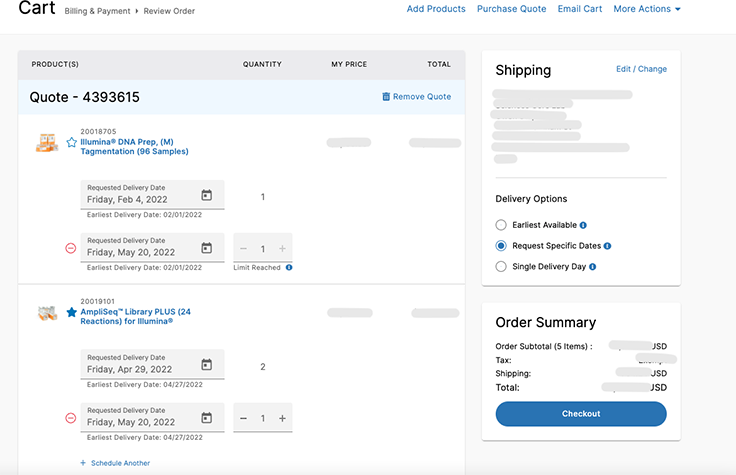Click info icon beside Single Delivery Day
The image size is (736, 475).
click(x=593, y=267)
